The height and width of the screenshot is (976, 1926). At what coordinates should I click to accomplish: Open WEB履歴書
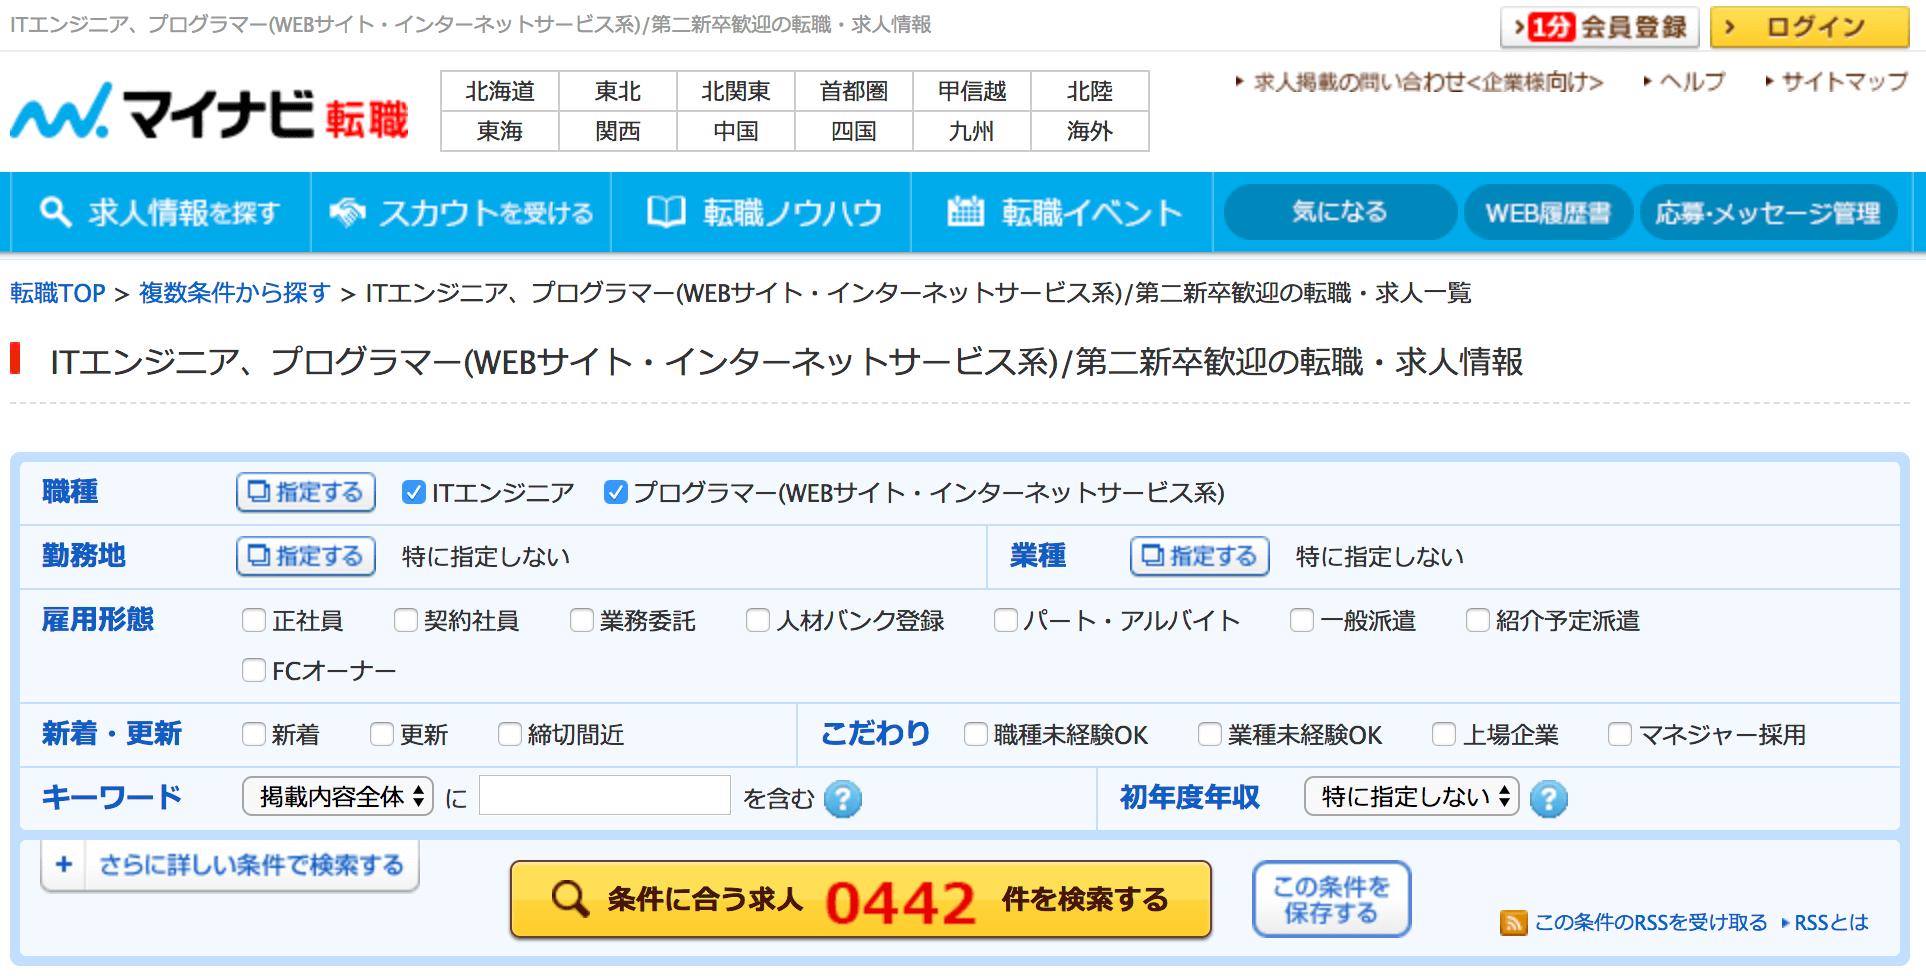tap(1548, 212)
